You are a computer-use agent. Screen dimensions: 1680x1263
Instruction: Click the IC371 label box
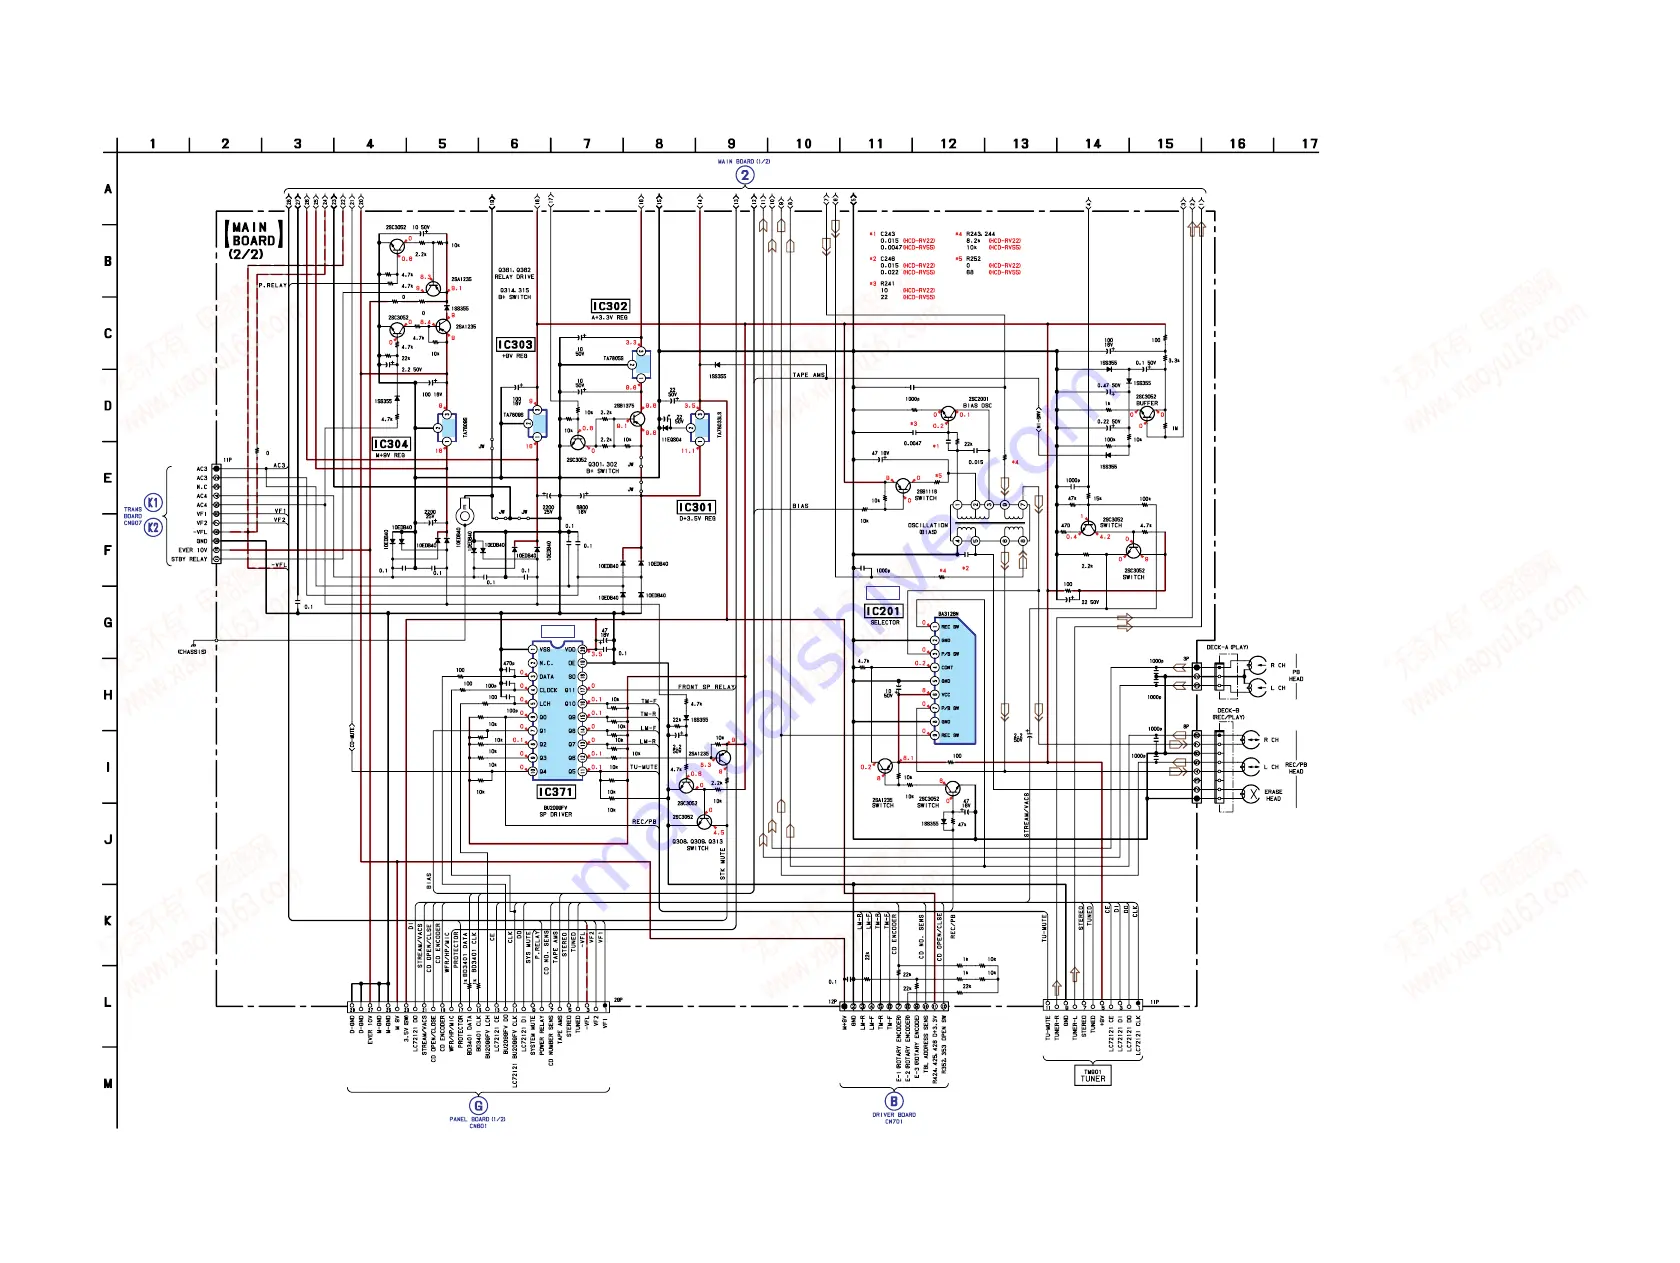(x=556, y=791)
